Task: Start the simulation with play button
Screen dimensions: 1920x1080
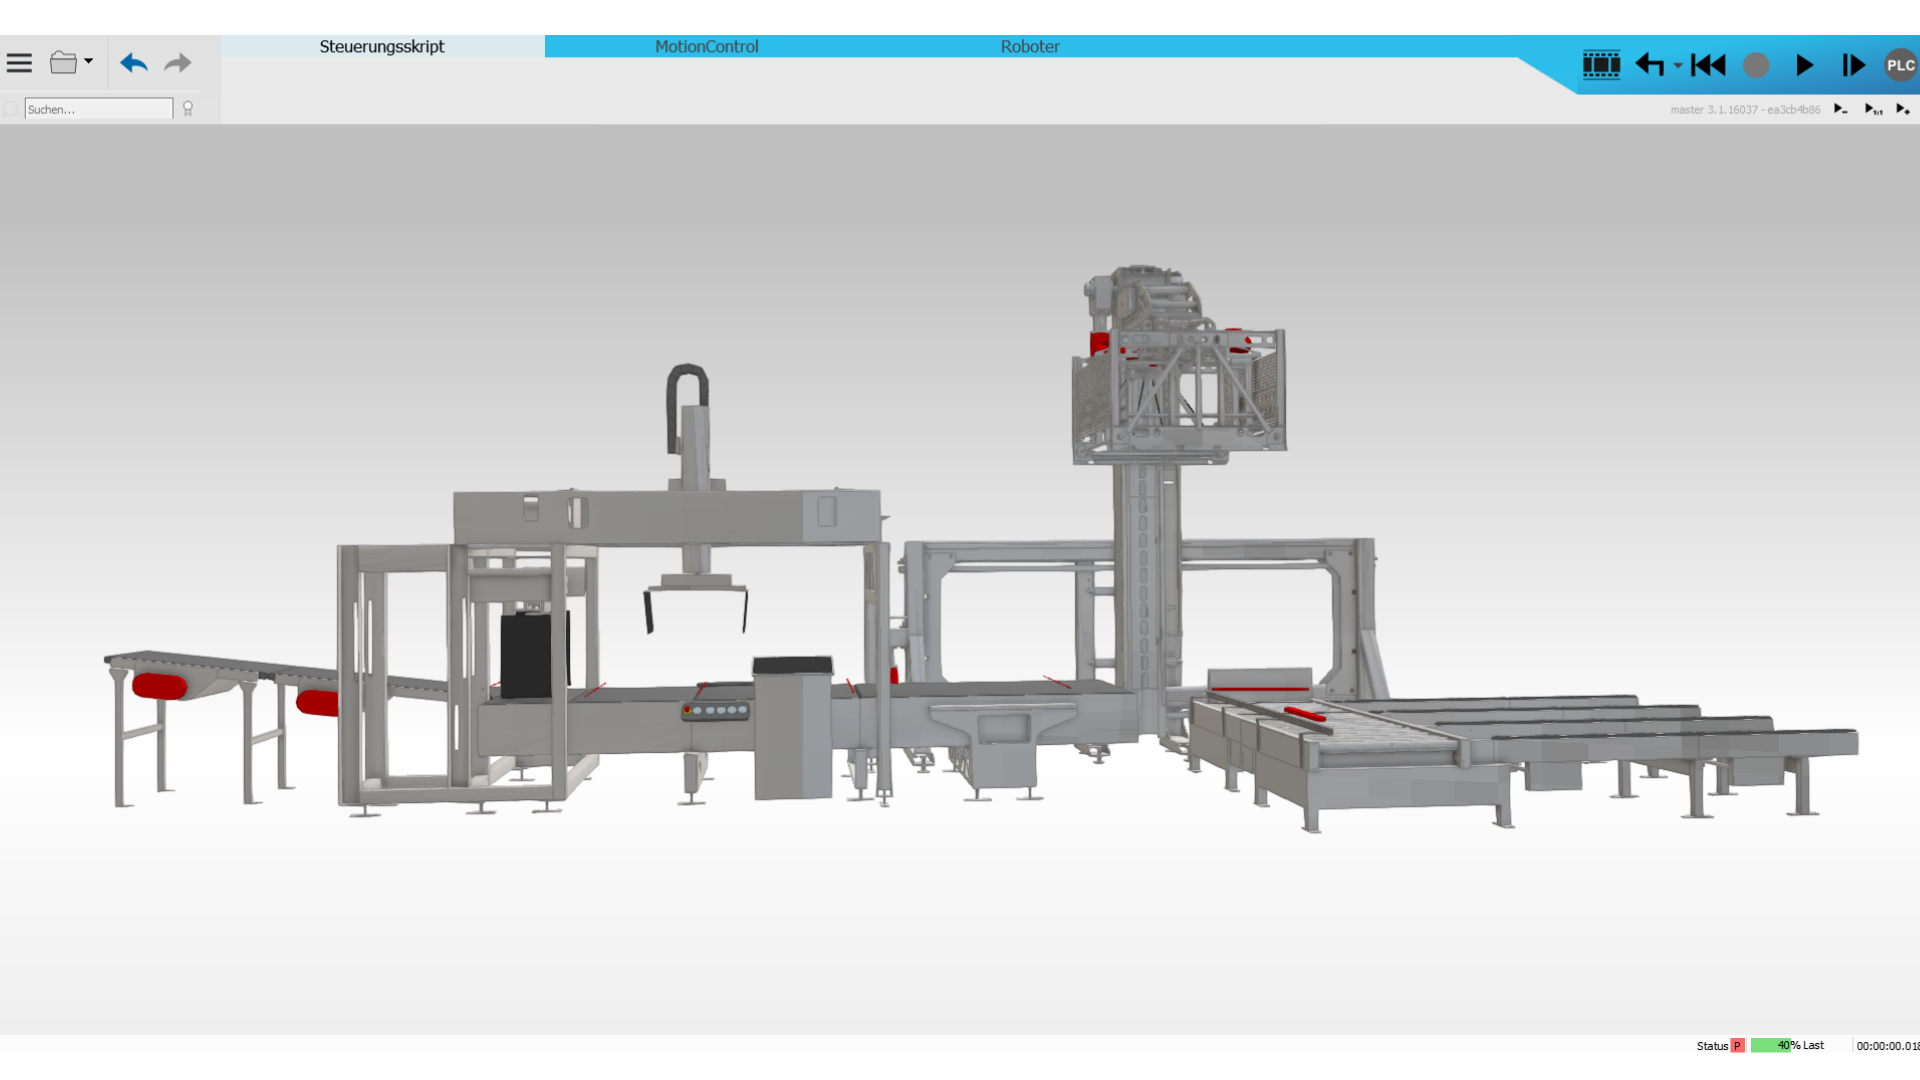Action: tap(1804, 65)
